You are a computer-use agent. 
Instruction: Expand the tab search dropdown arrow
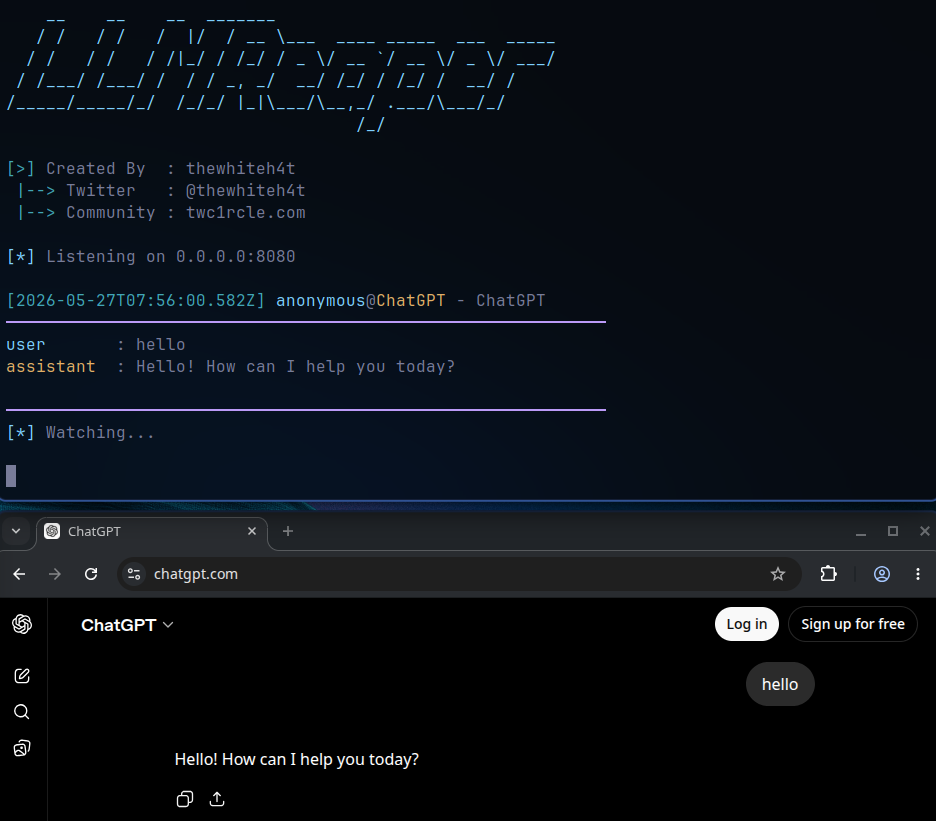coord(16,531)
